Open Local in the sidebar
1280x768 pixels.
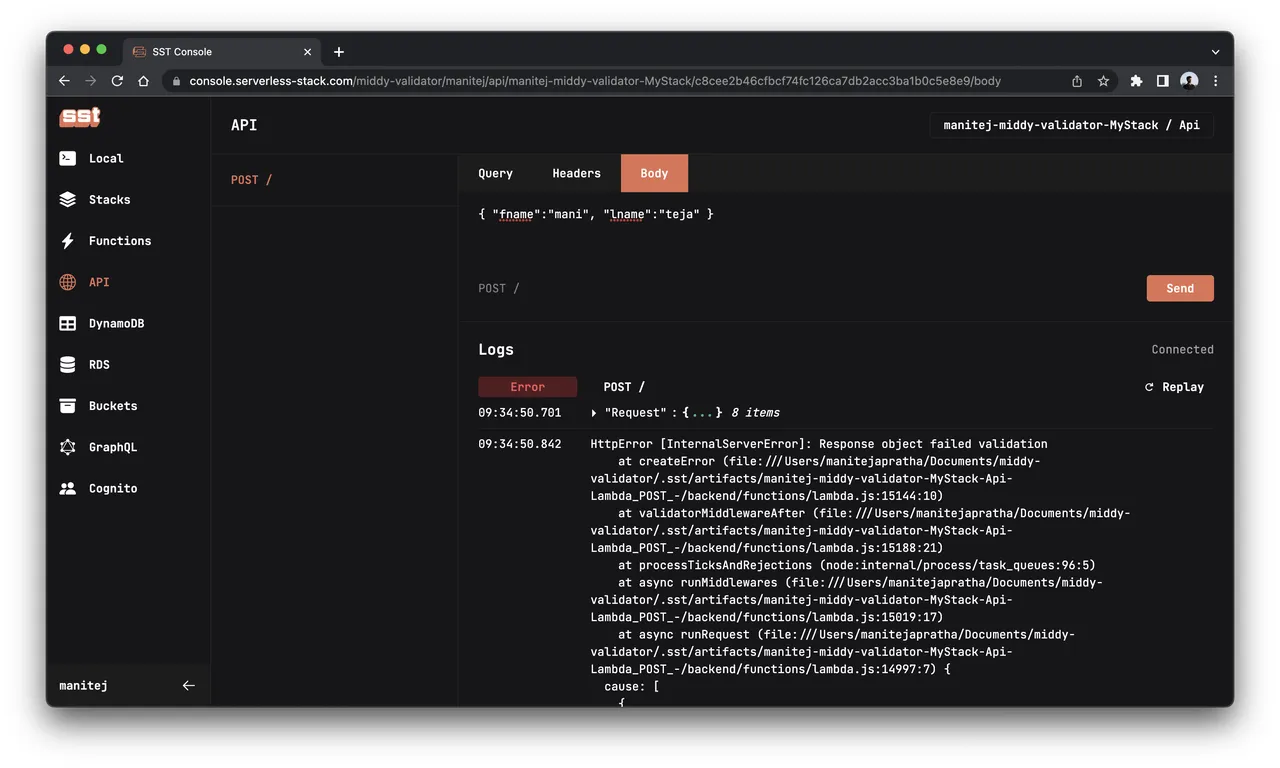pyautogui.click(x=106, y=158)
